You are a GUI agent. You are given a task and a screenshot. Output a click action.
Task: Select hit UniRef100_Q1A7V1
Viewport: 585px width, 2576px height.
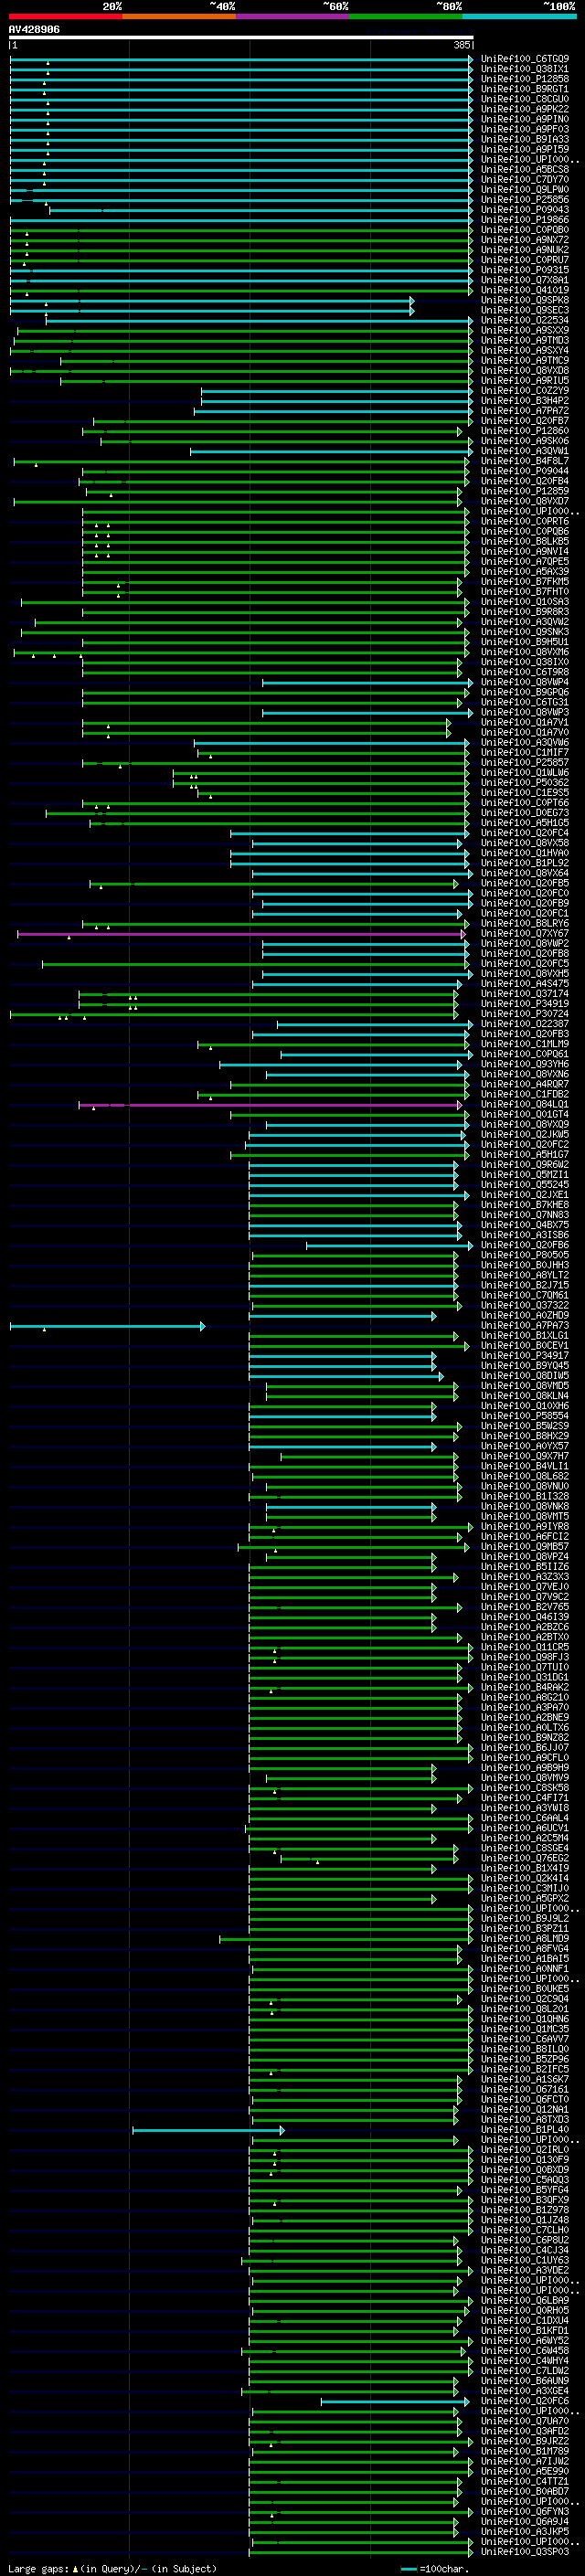coord(525,723)
